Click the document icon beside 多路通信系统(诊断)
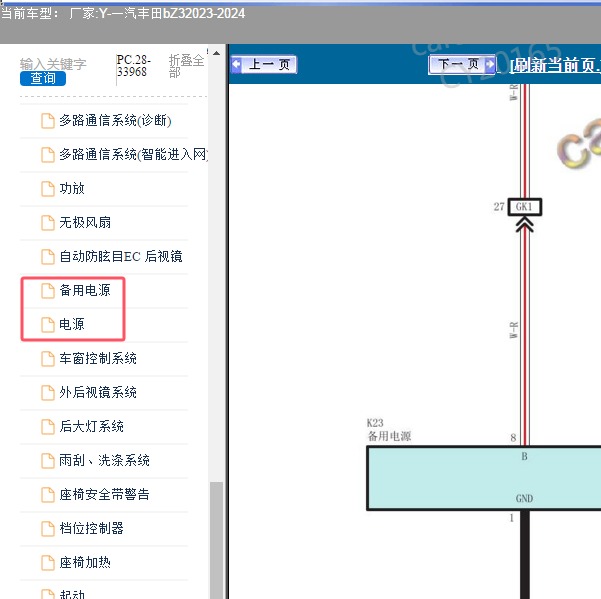The height and width of the screenshot is (599, 601). (48, 121)
